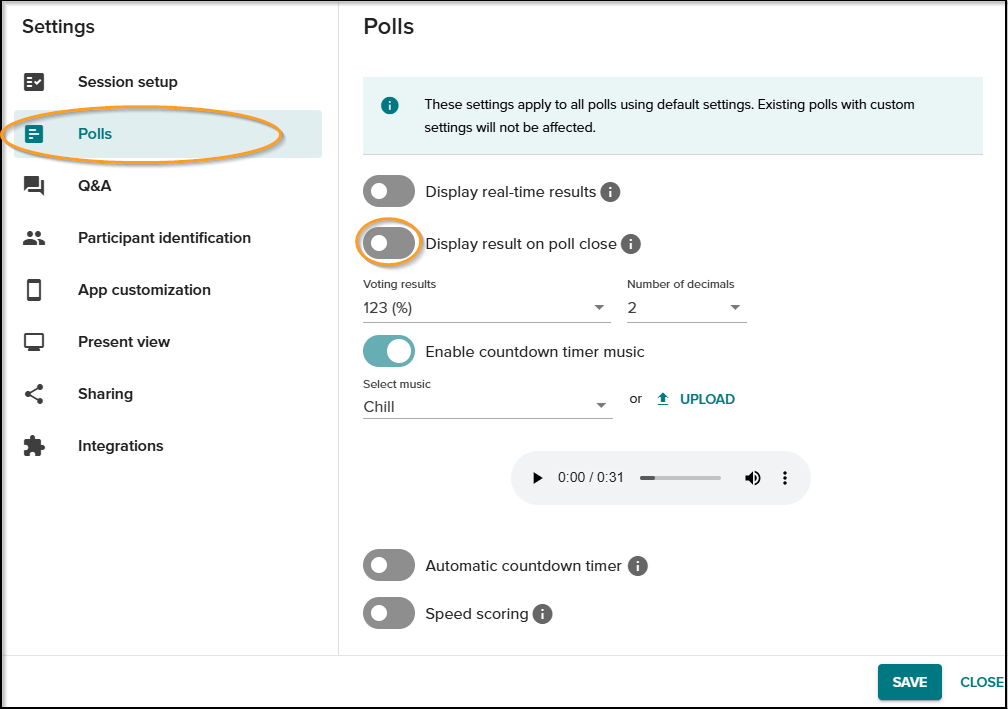Play the Chill music preview
Image resolution: width=1008 pixels, height=709 pixels.
538,478
